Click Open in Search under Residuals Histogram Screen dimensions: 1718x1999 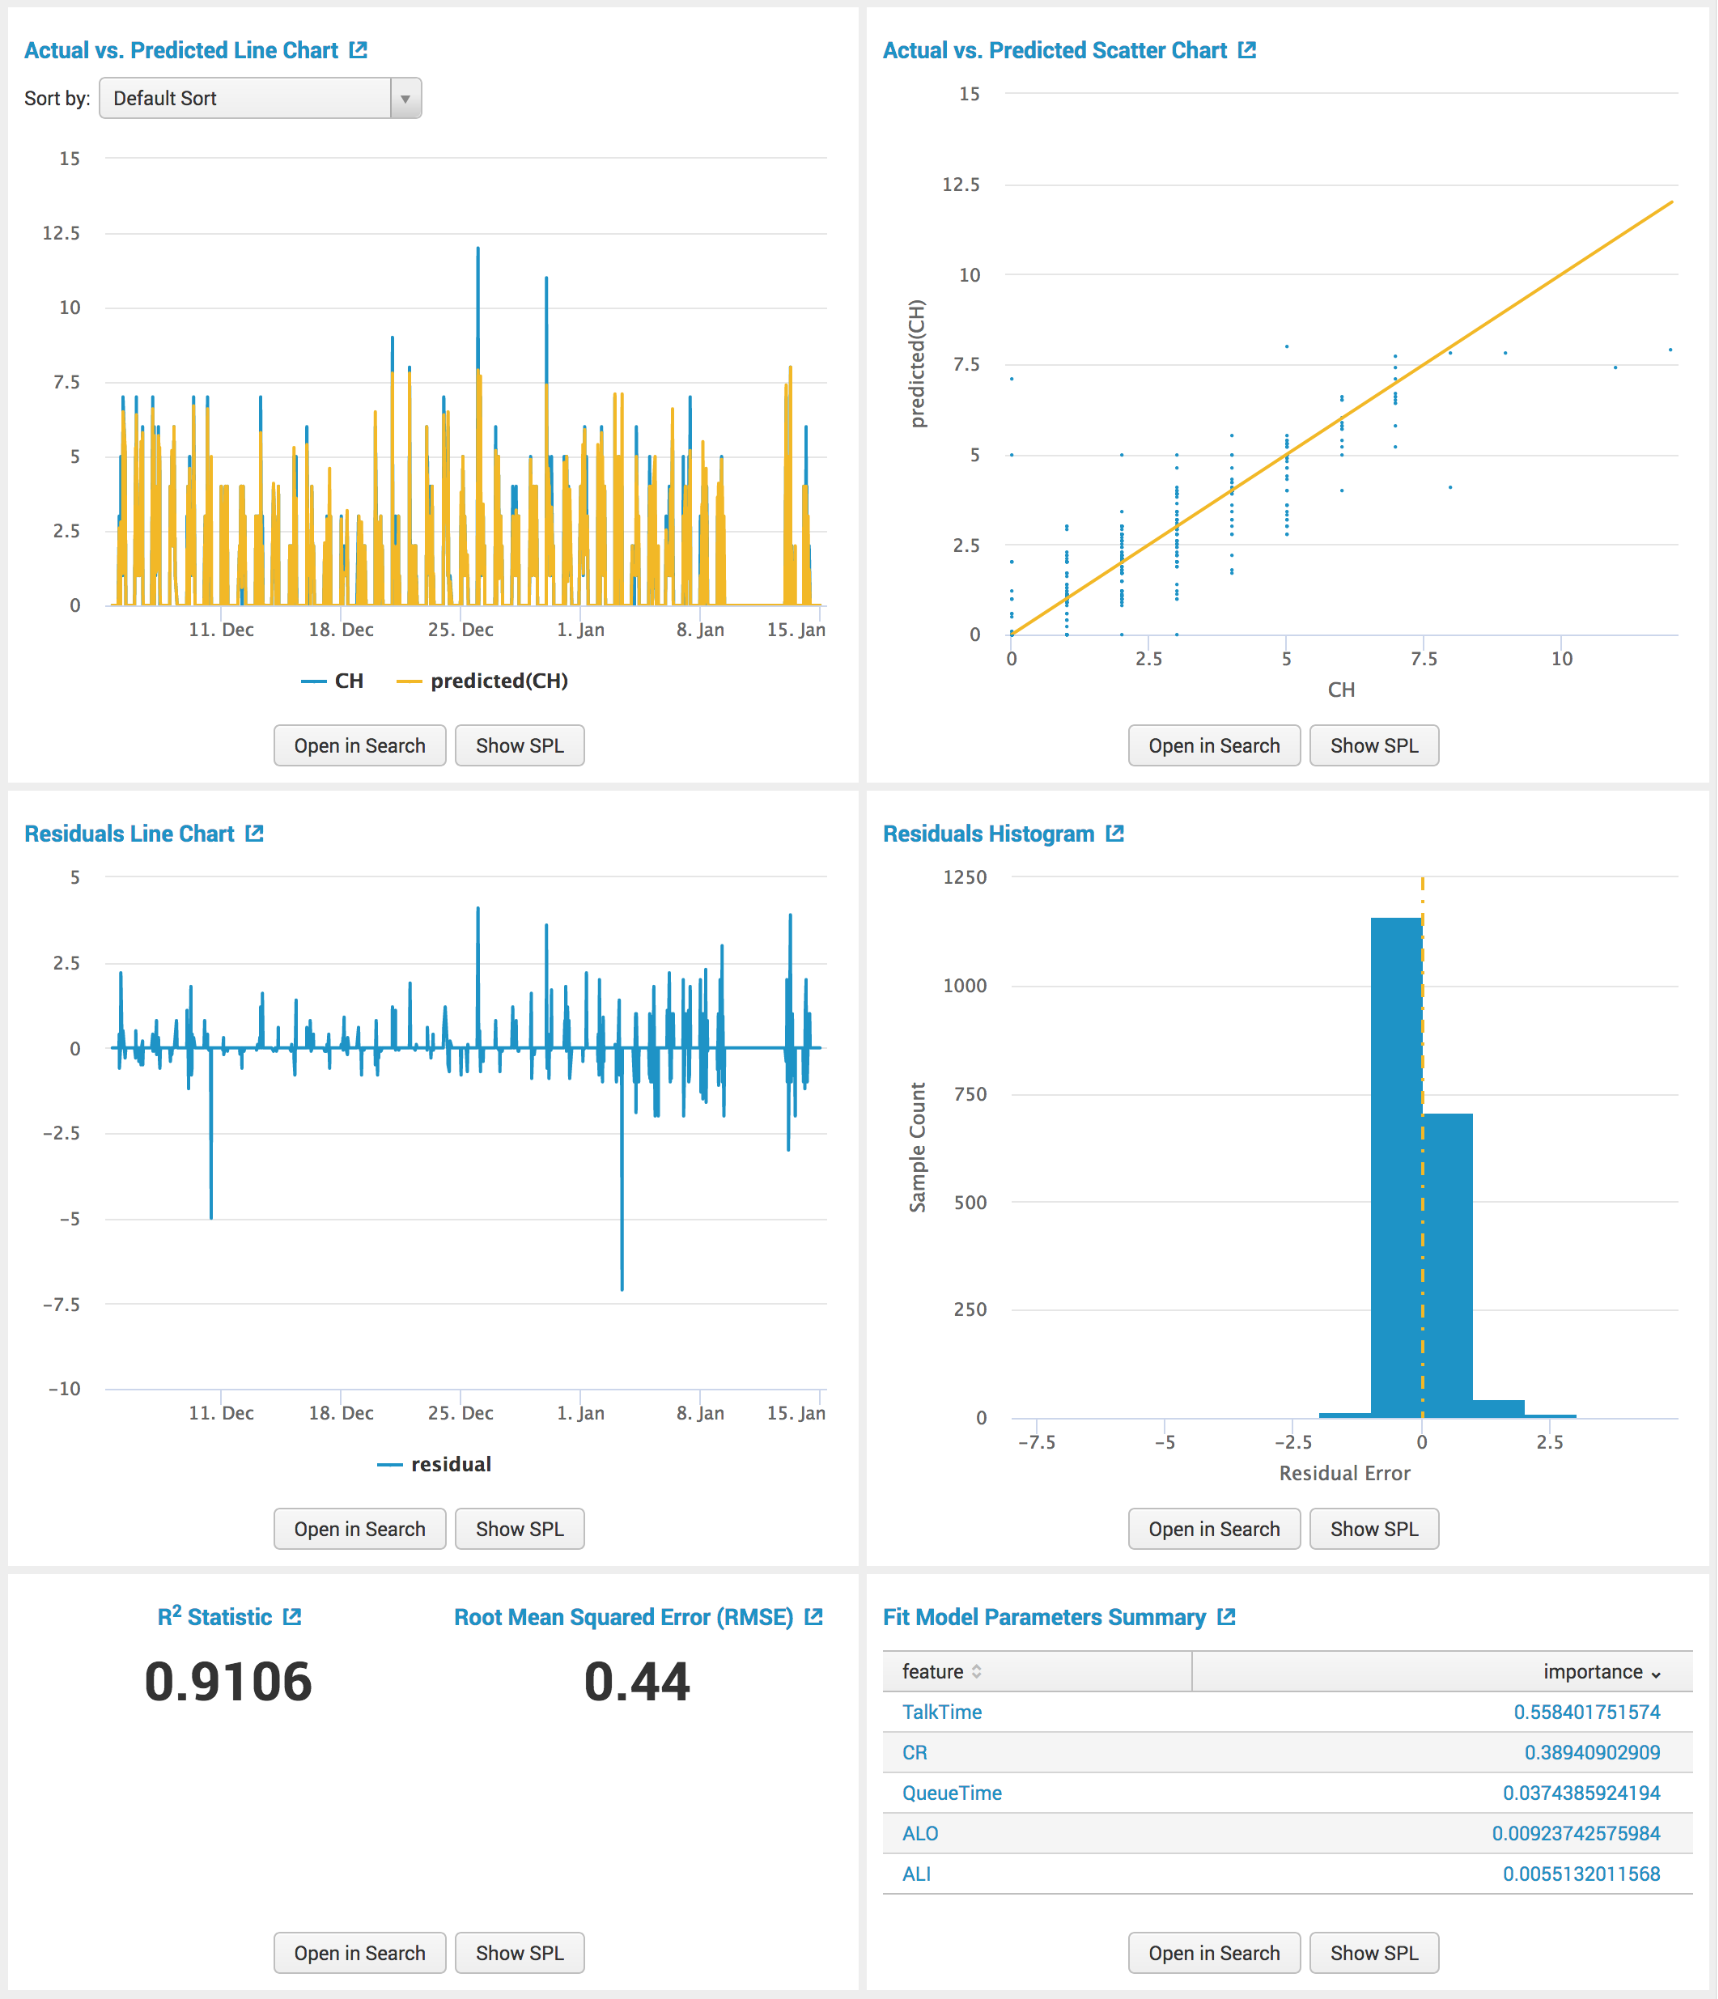click(1213, 1529)
